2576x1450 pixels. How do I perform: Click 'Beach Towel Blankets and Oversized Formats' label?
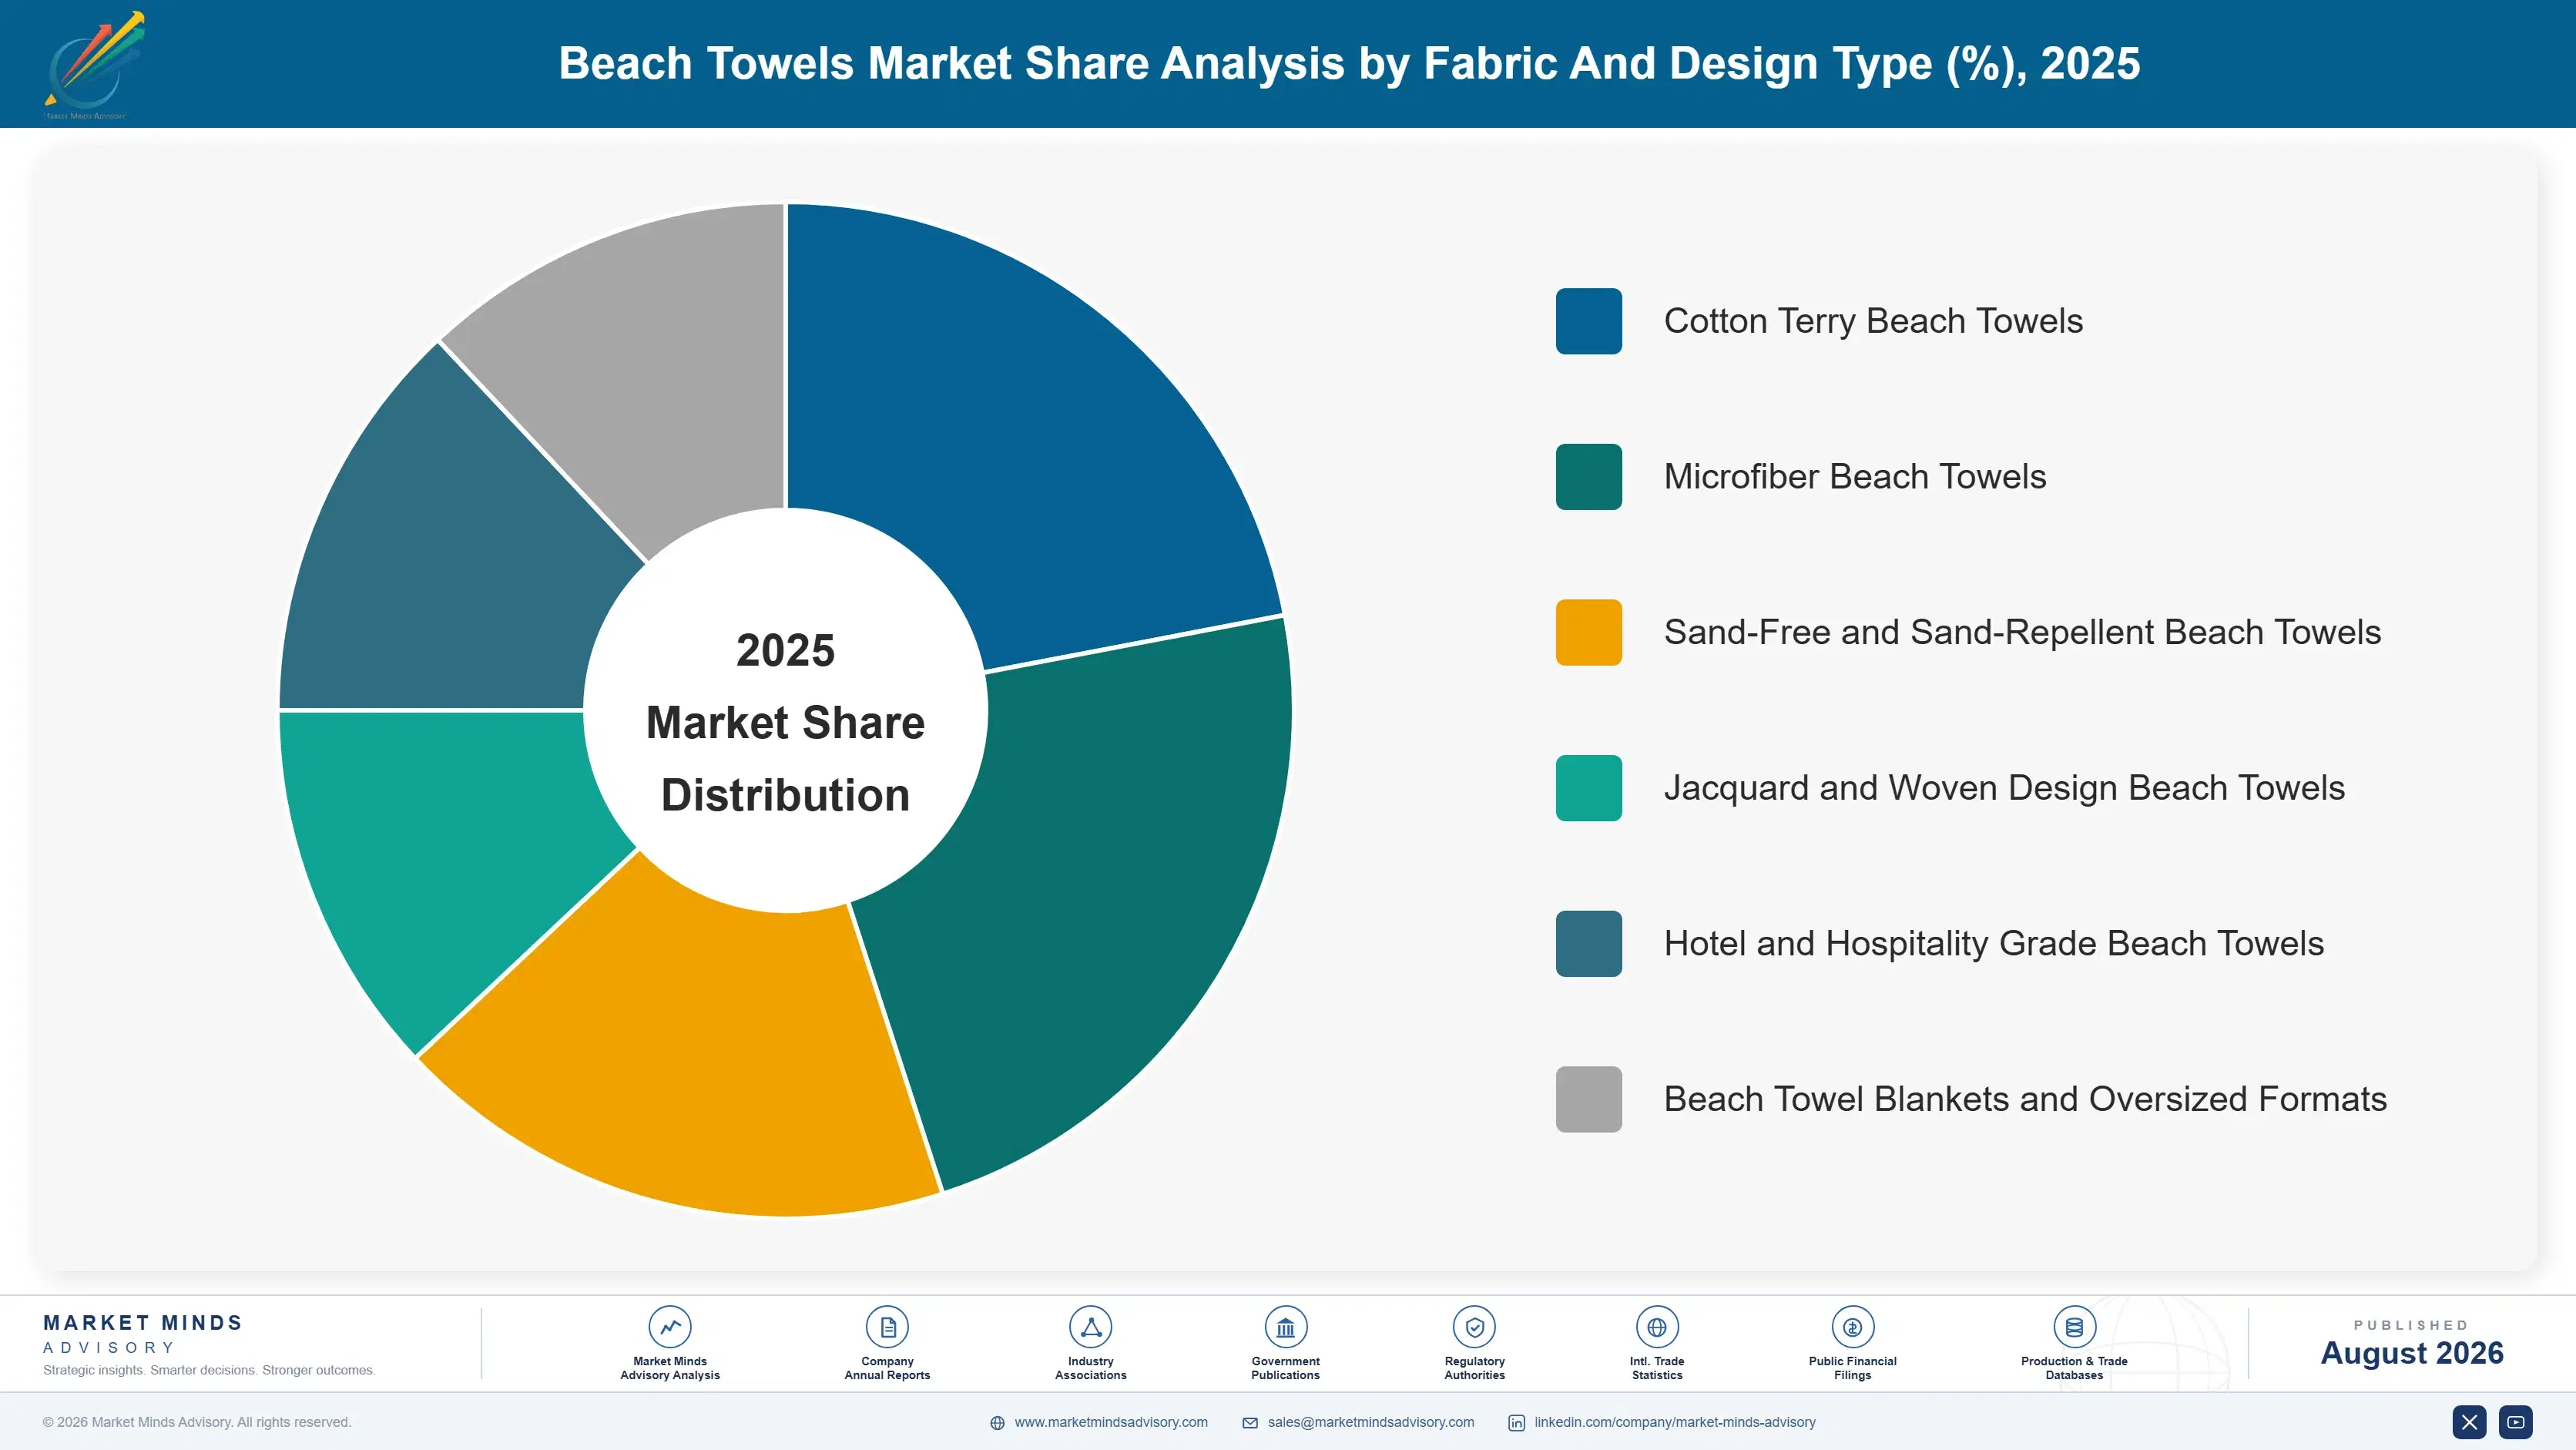[x=2025, y=1099]
